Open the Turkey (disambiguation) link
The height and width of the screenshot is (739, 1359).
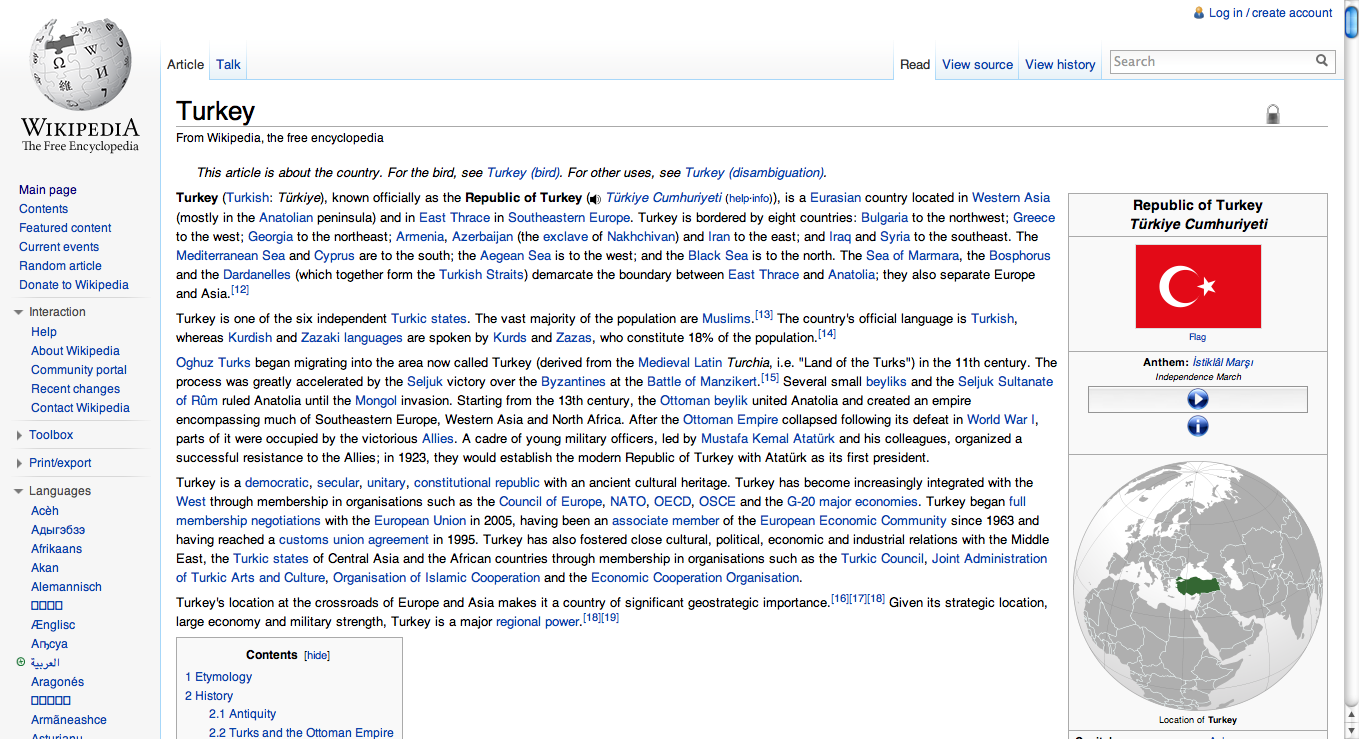[754, 172]
